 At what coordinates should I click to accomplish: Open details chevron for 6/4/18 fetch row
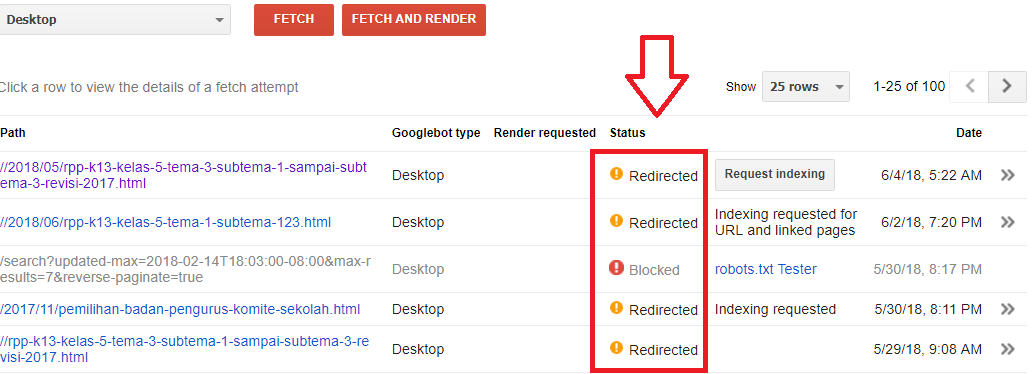(x=1007, y=175)
